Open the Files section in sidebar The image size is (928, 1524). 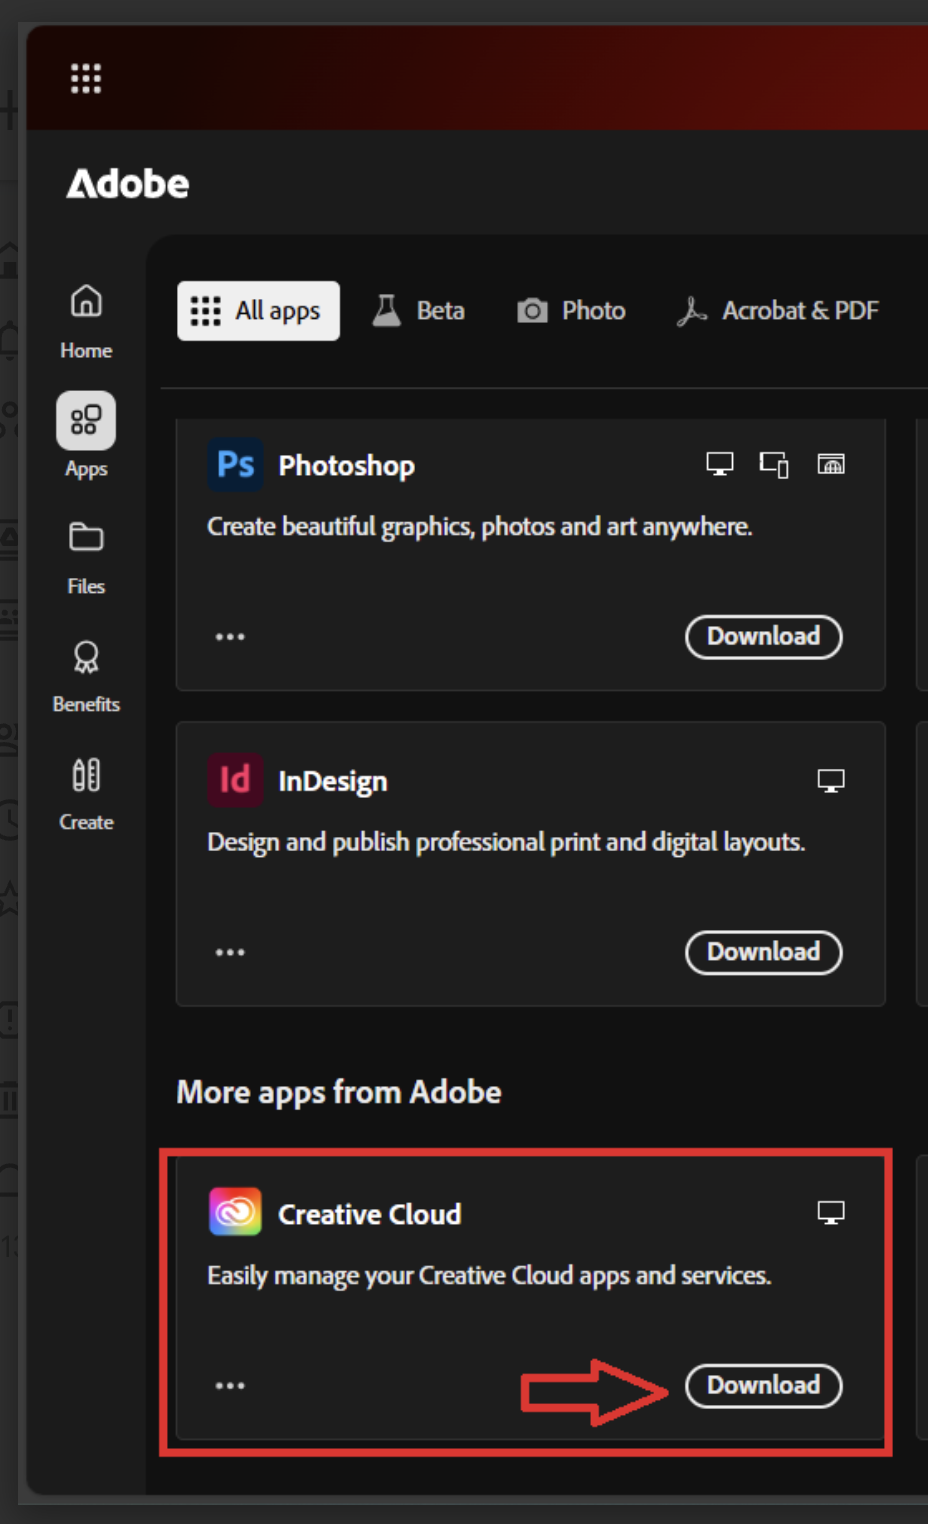(x=85, y=537)
